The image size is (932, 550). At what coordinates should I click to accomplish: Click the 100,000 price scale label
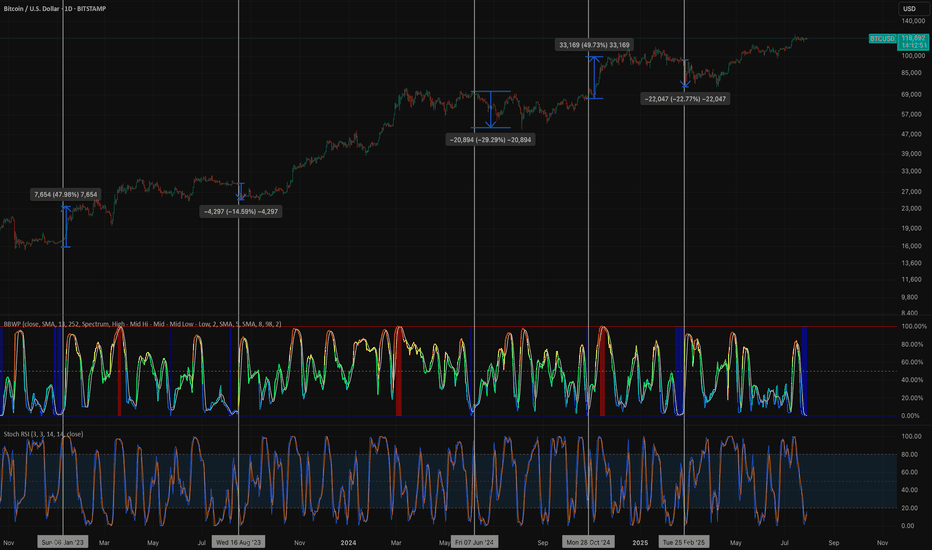coord(913,55)
